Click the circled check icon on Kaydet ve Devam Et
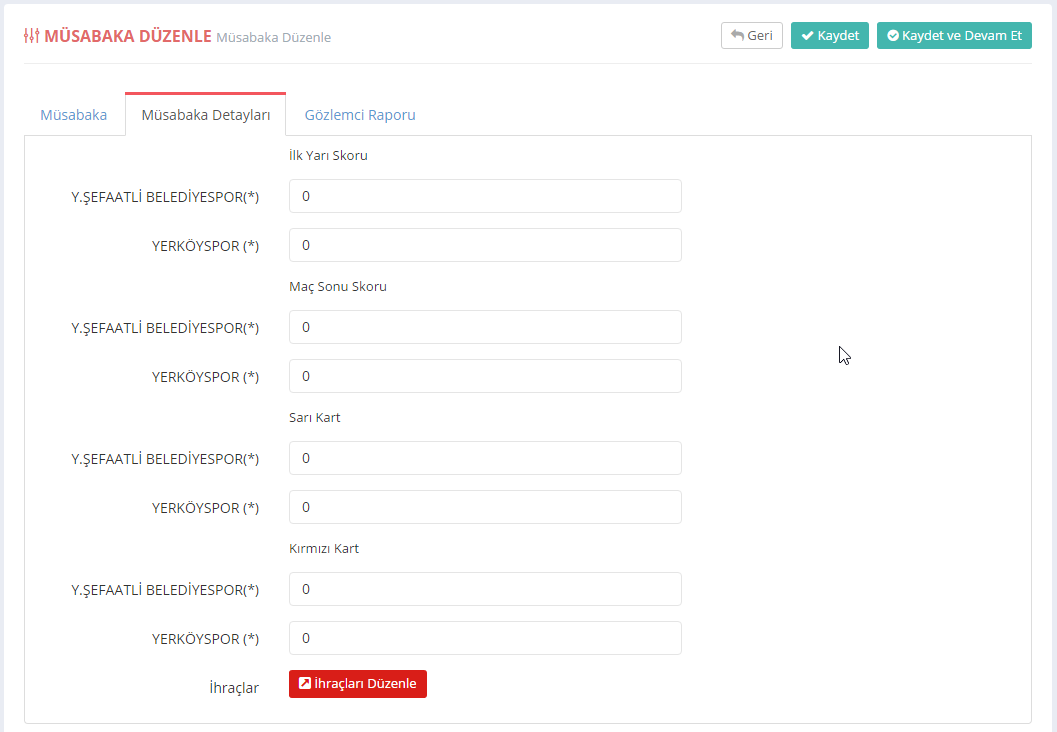 pyautogui.click(x=893, y=36)
